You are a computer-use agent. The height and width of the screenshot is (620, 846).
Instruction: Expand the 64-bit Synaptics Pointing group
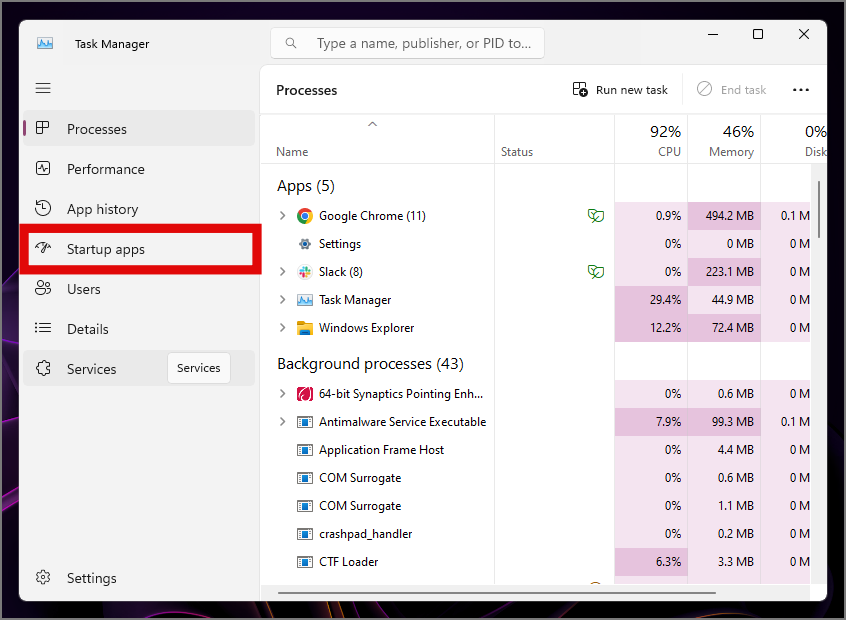[282, 394]
